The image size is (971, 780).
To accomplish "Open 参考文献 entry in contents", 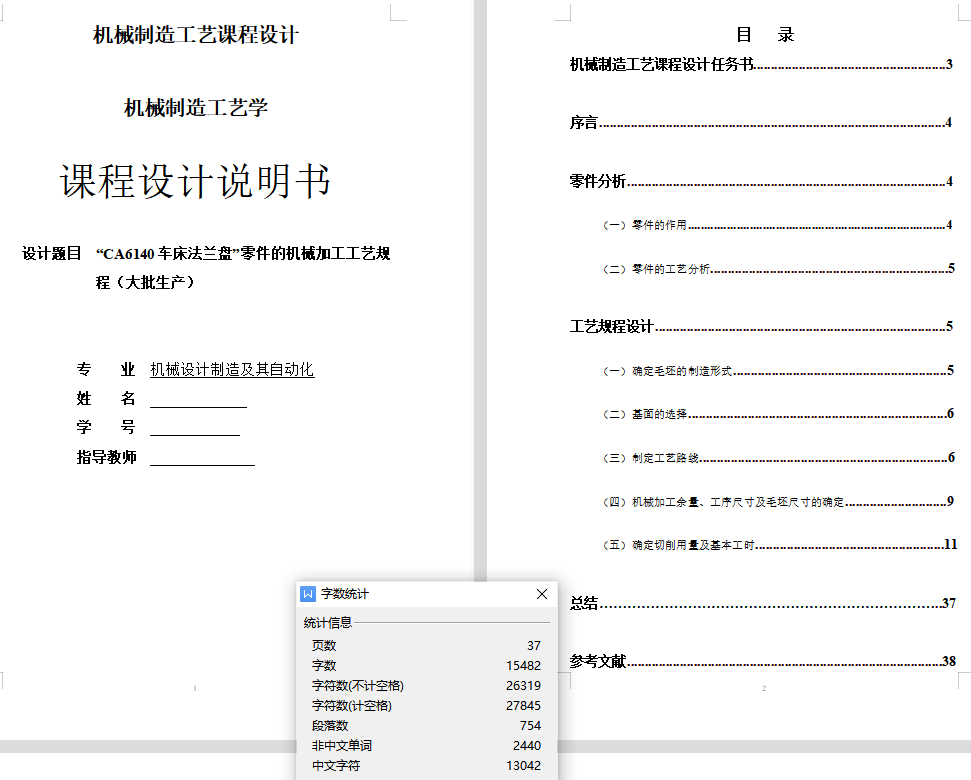I will [x=598, y=662].
